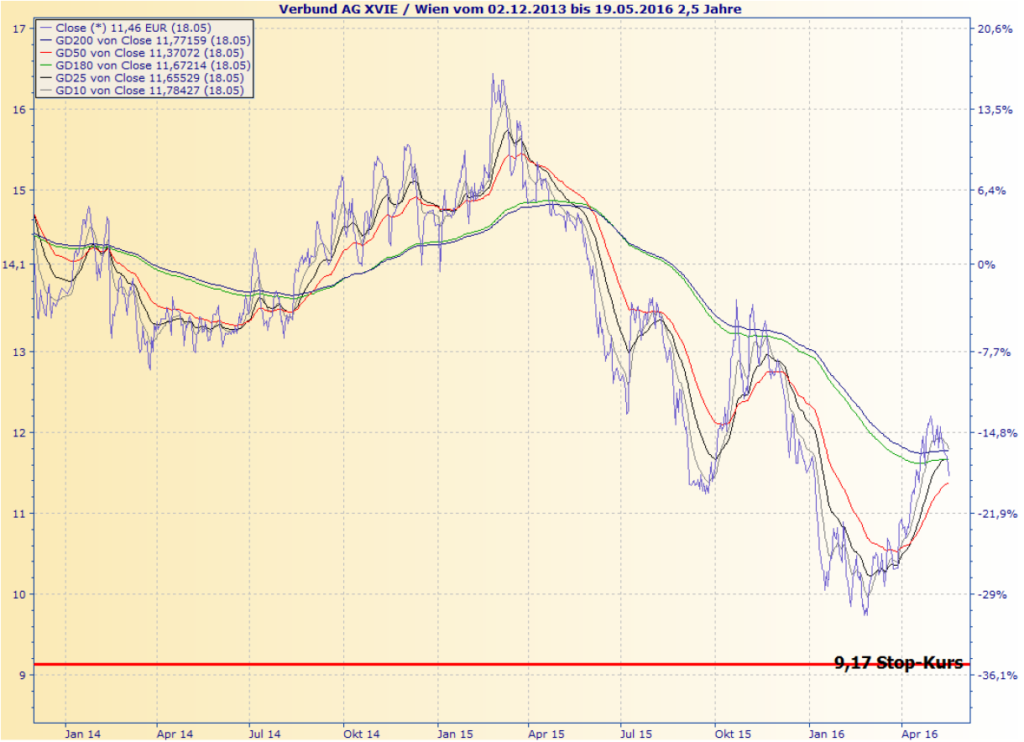Click the '-36,1%' percent axis label

pyautogui.click(x=997, y=675)
